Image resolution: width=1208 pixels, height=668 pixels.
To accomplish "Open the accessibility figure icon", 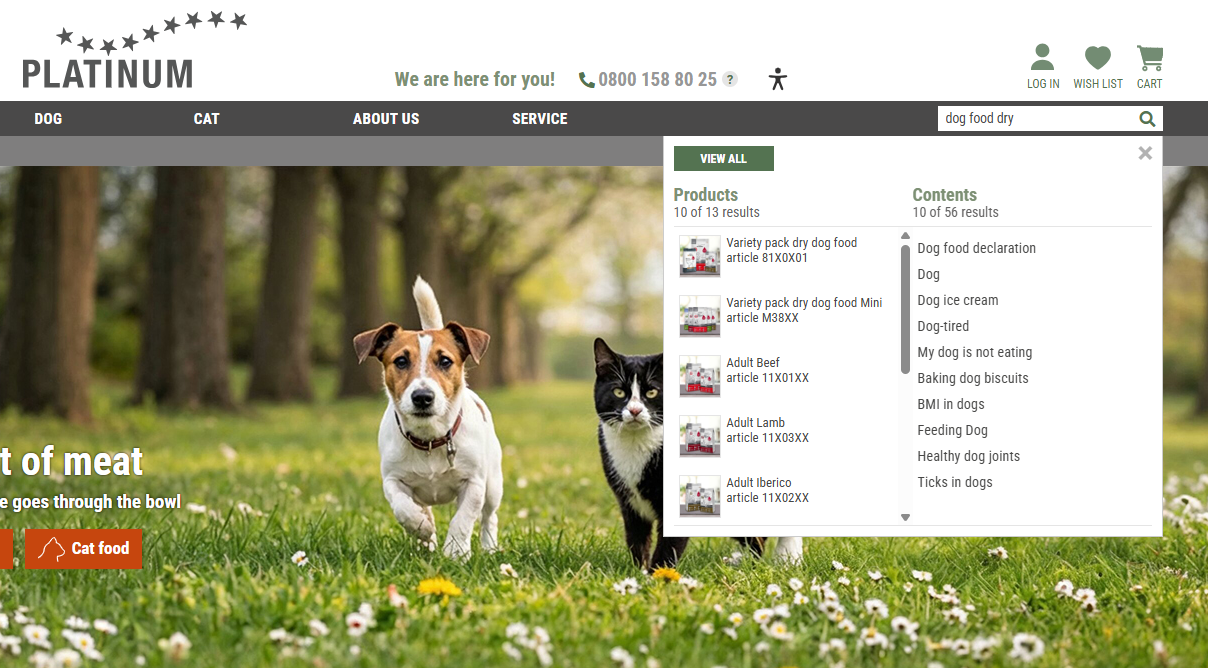I will point(778,79).
